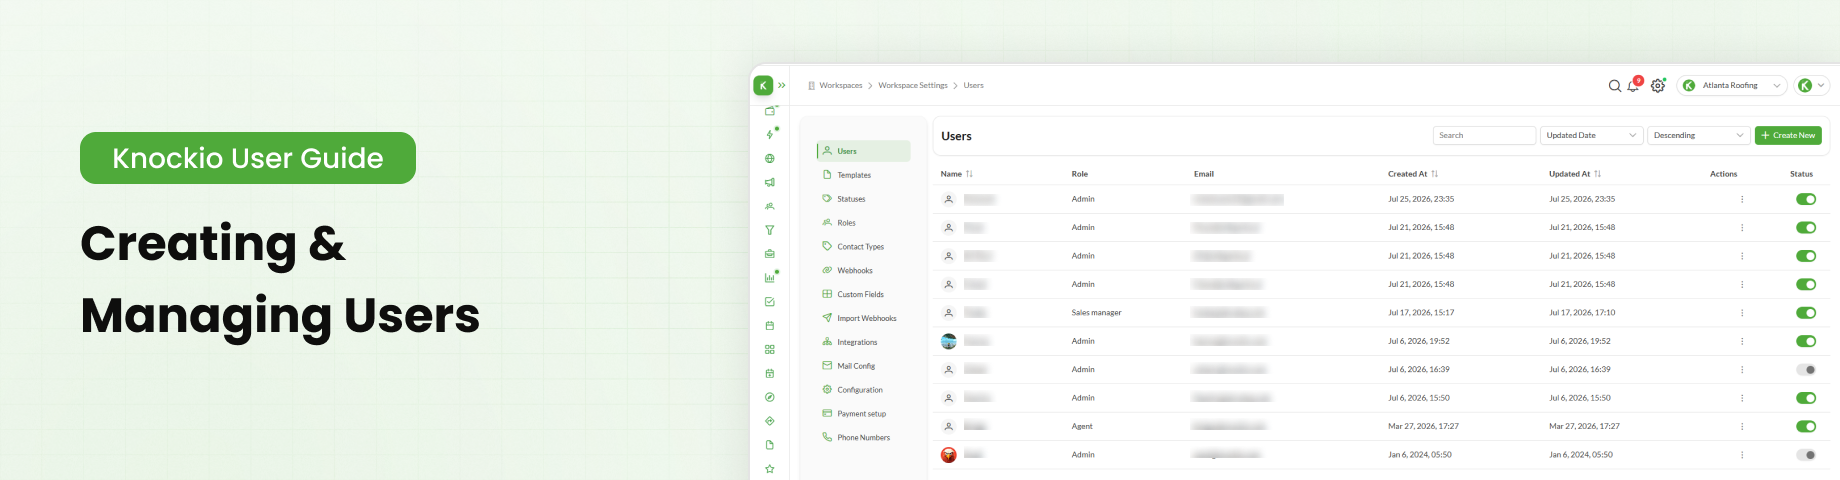Image resolution: width=1840 pixels, height=480 pixels.
Task: Open the settings gear icon in top bar
Action: [1658, 86]
